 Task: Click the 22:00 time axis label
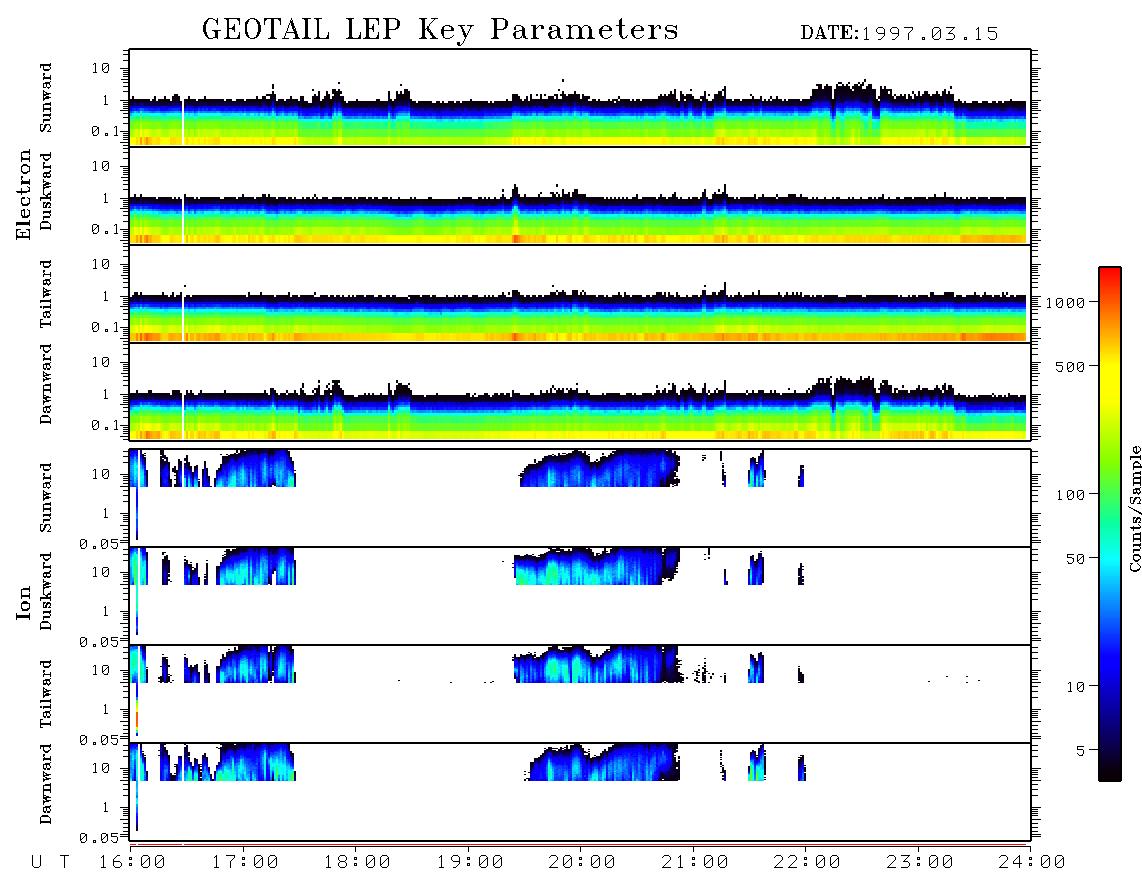pyautogui.click(x=807, y=863)
